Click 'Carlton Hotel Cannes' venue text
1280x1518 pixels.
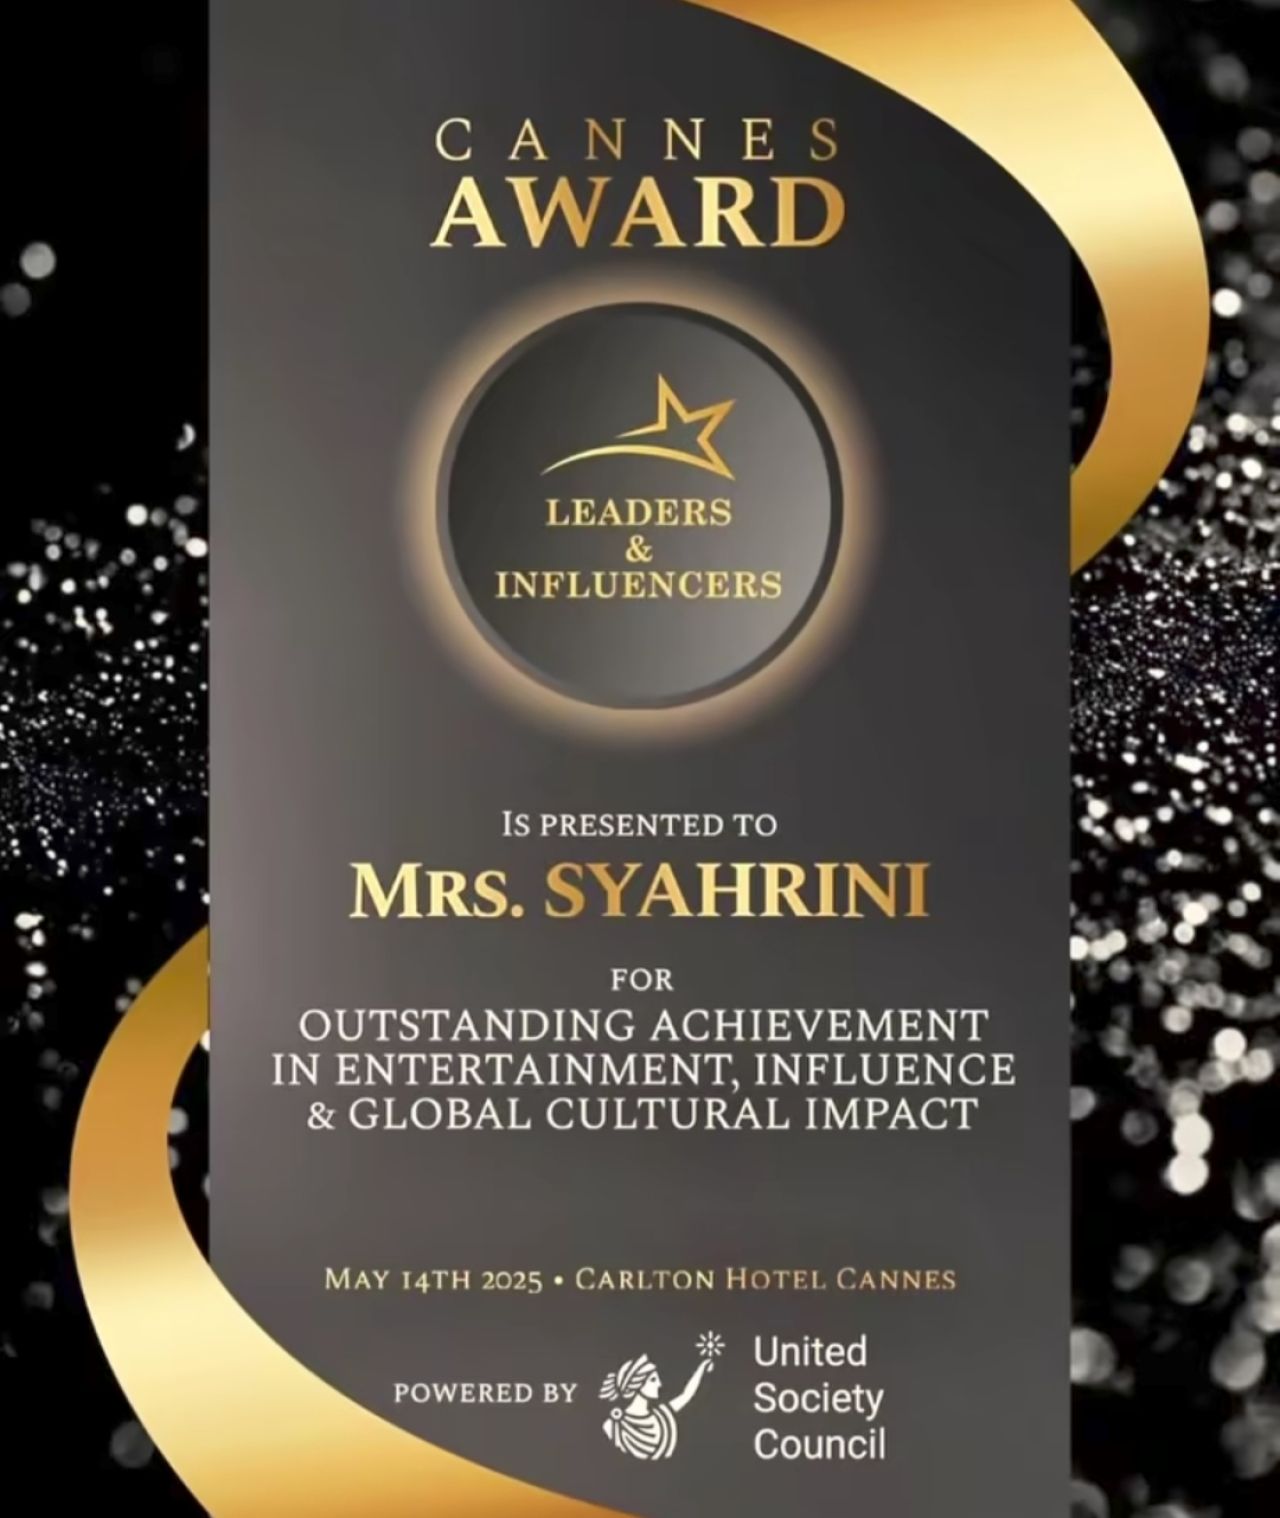767,1279
